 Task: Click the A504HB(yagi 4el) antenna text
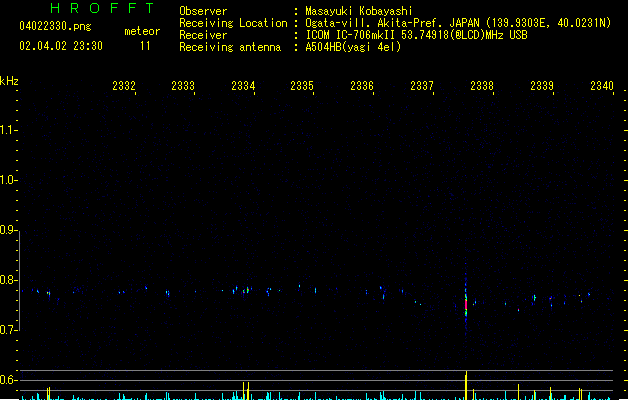[x=353, y=47]
